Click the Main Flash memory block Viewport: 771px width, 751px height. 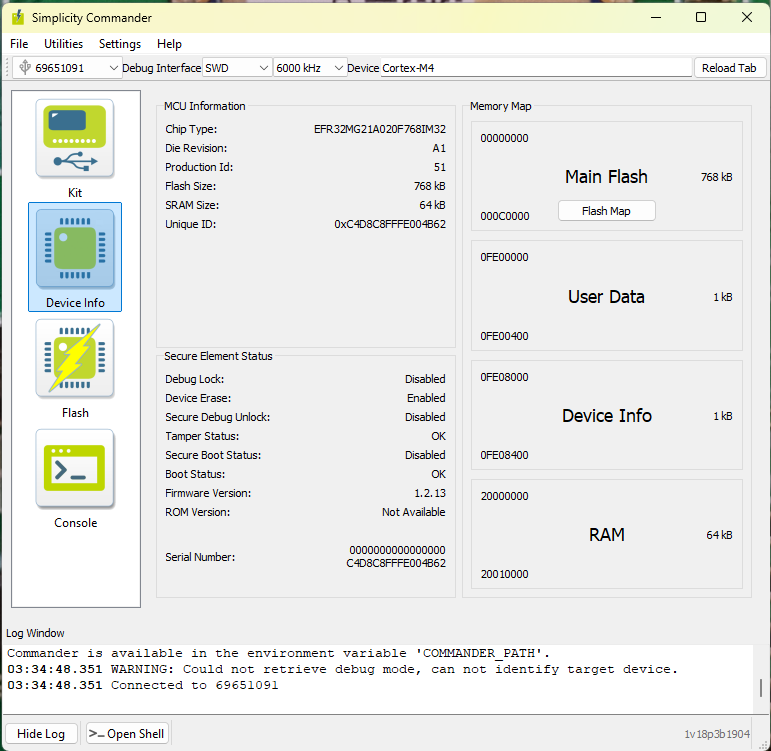click(x=606, y=176)
